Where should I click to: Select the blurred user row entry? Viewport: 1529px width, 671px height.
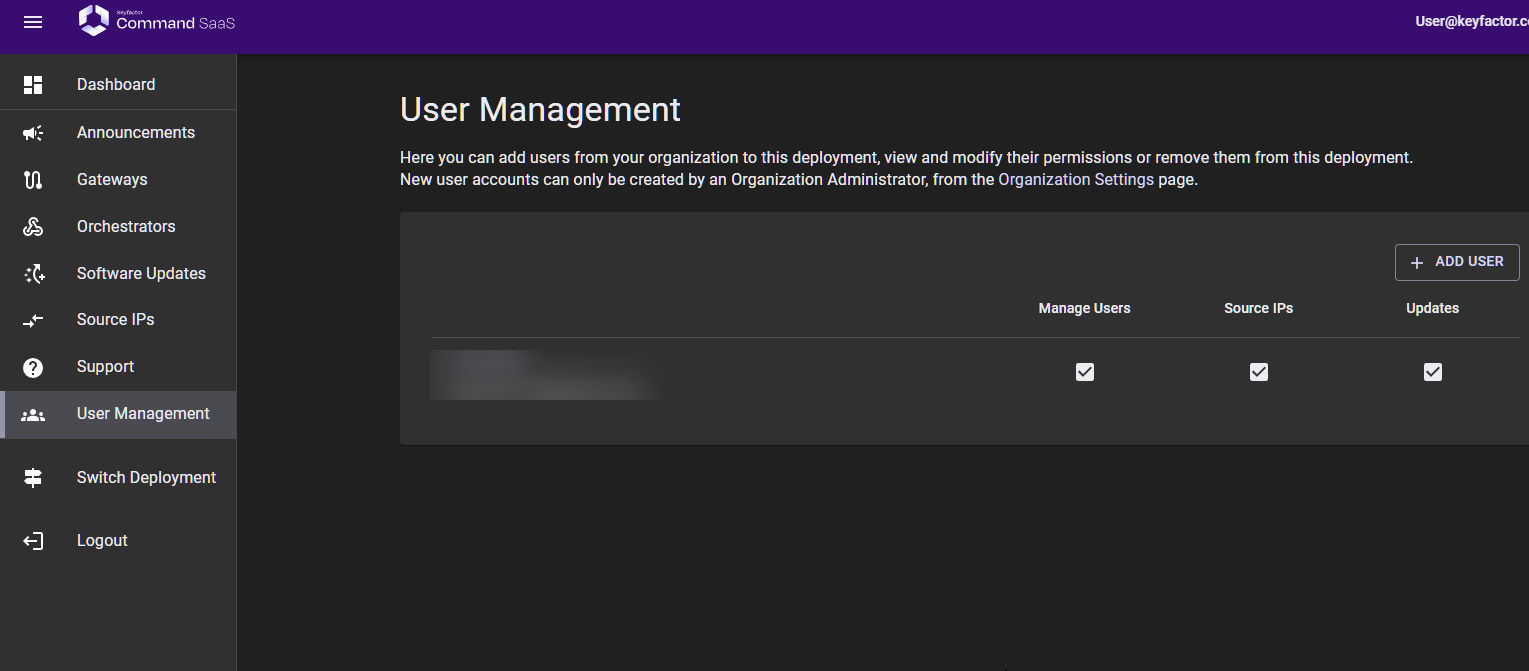(545, 375)
